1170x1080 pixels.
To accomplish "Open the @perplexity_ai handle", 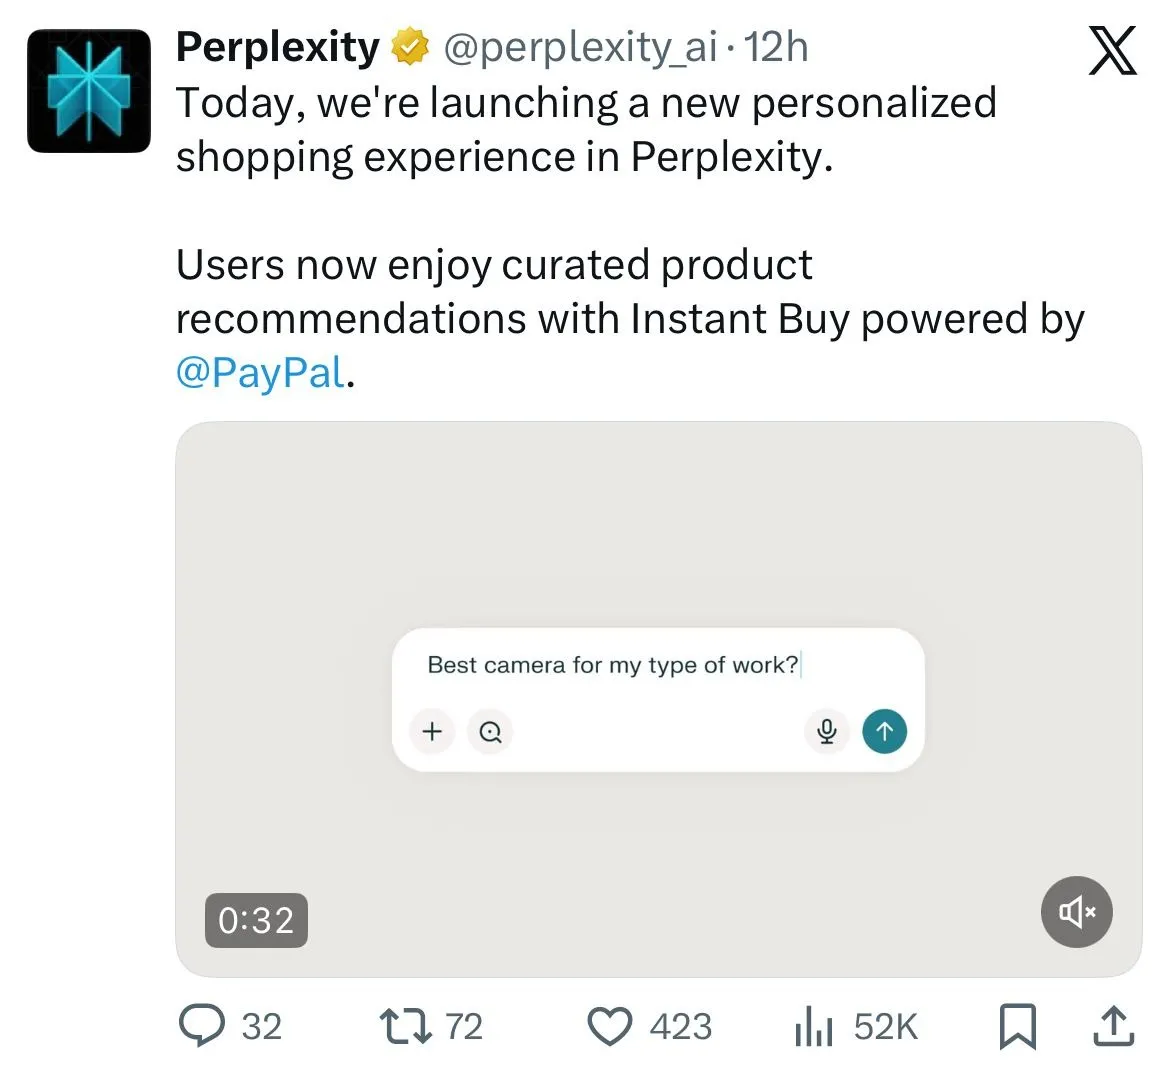I will 580,47.
